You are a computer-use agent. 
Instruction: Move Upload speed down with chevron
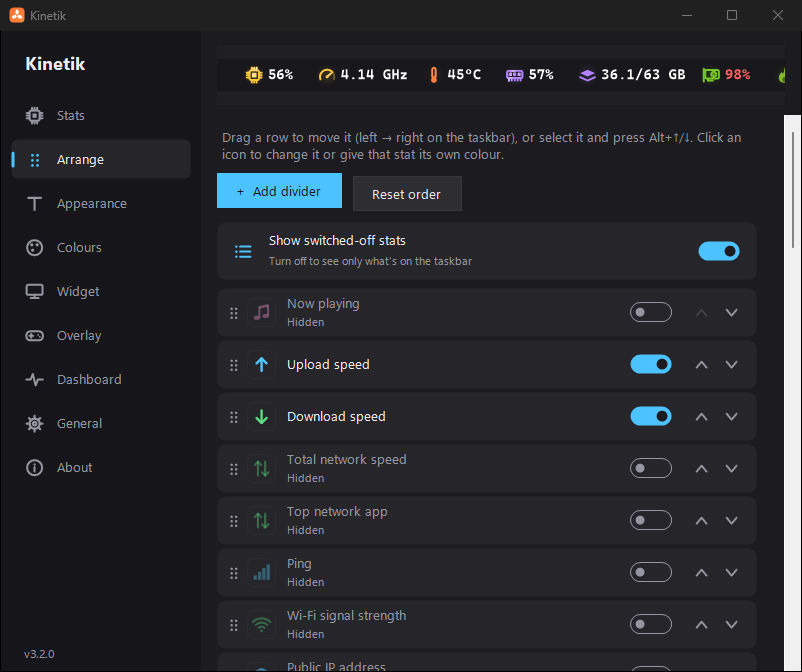point(731,365)
